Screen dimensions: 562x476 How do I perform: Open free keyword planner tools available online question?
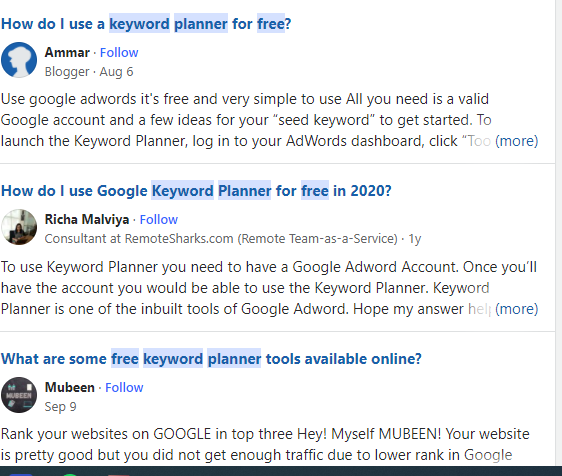tap(211, 359)
